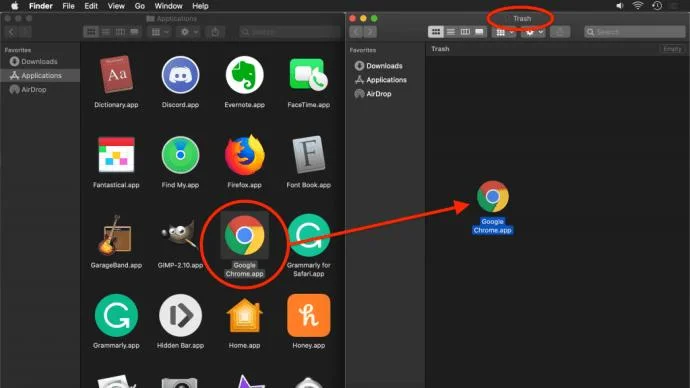This screenshot has height=388, width=690.
Task: Click the Empty button in the Trash window
Action: pyautogui.click(x=672, y=49)
